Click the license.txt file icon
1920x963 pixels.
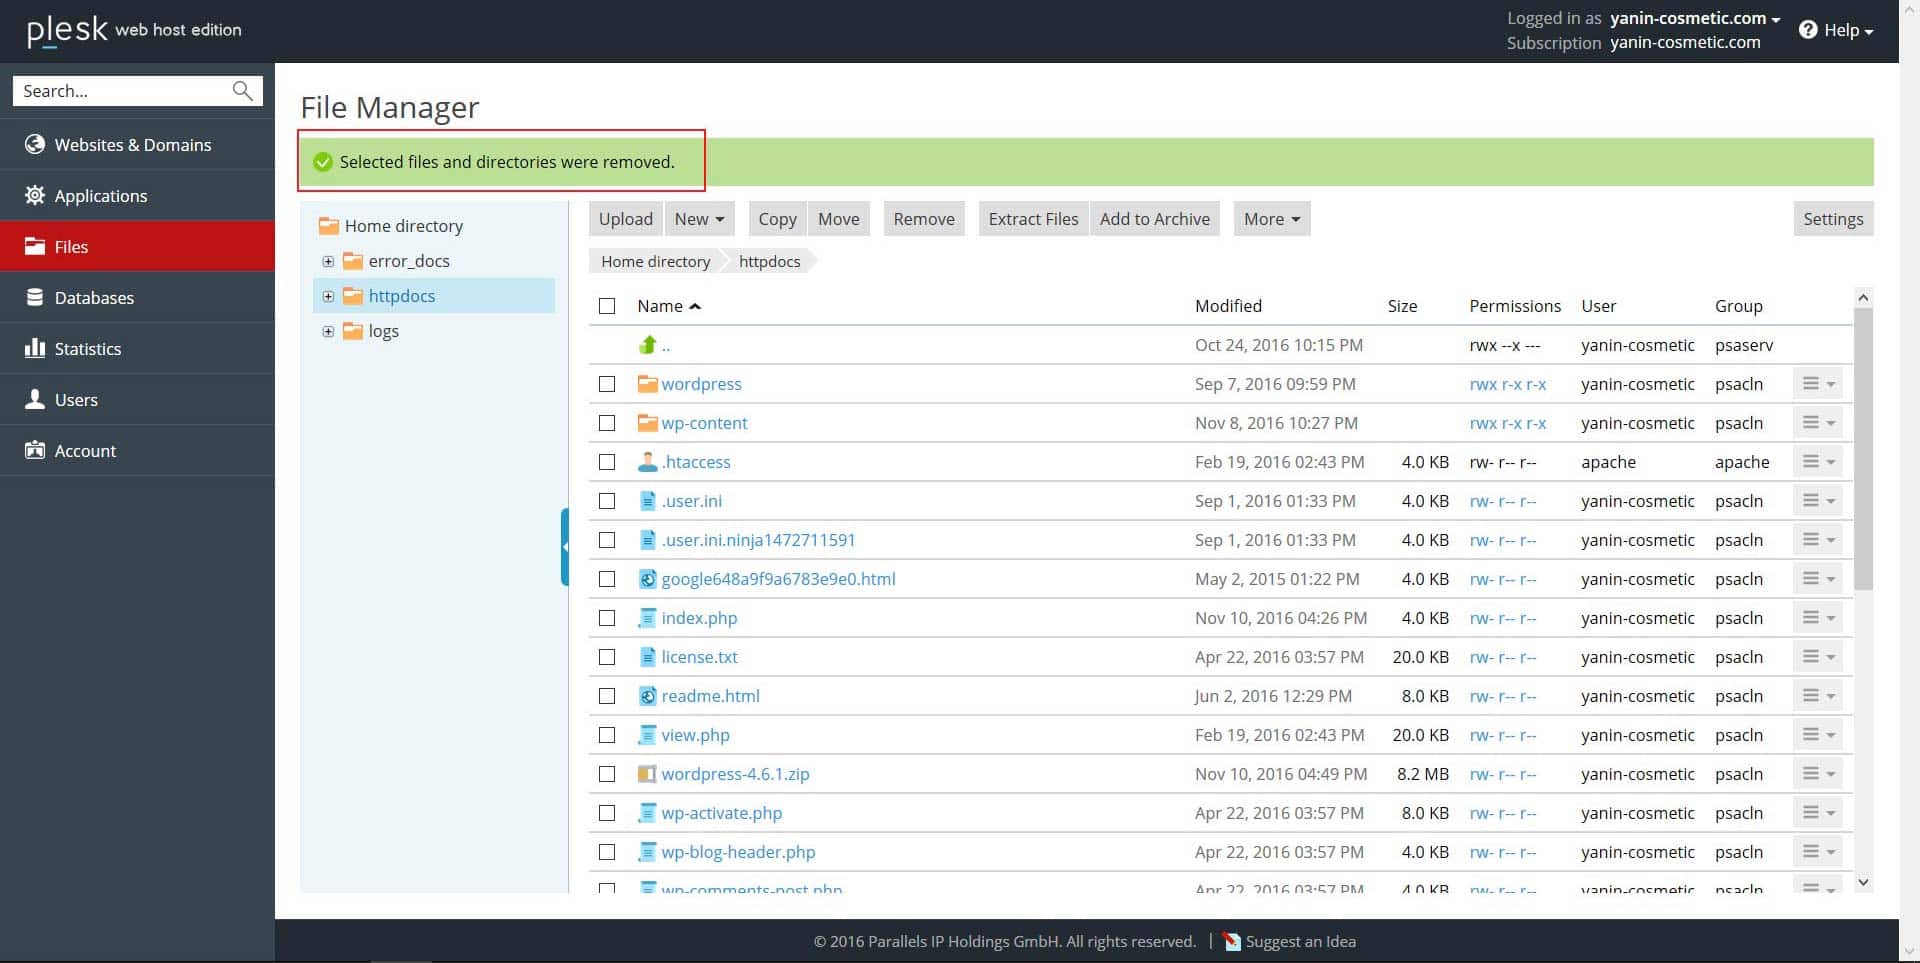click(x=647, y=657)
